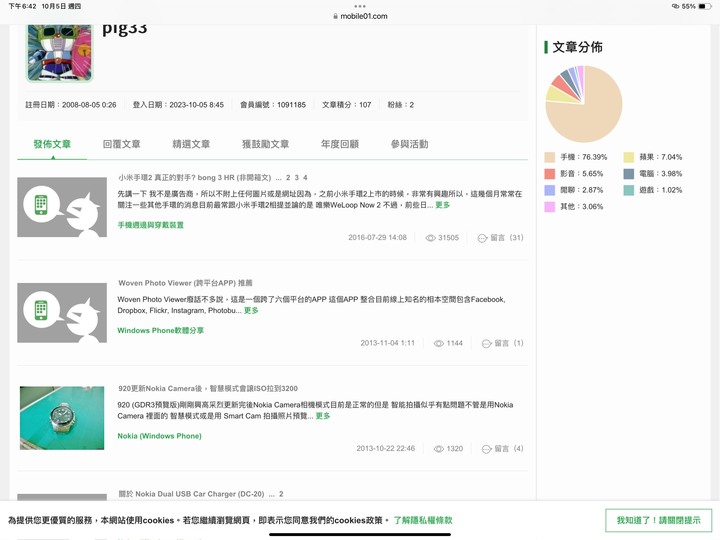This screenshot has height=540, width=720.
Task: Click the 2016-07-29 14:08 post date
Action: click(377, 238)
